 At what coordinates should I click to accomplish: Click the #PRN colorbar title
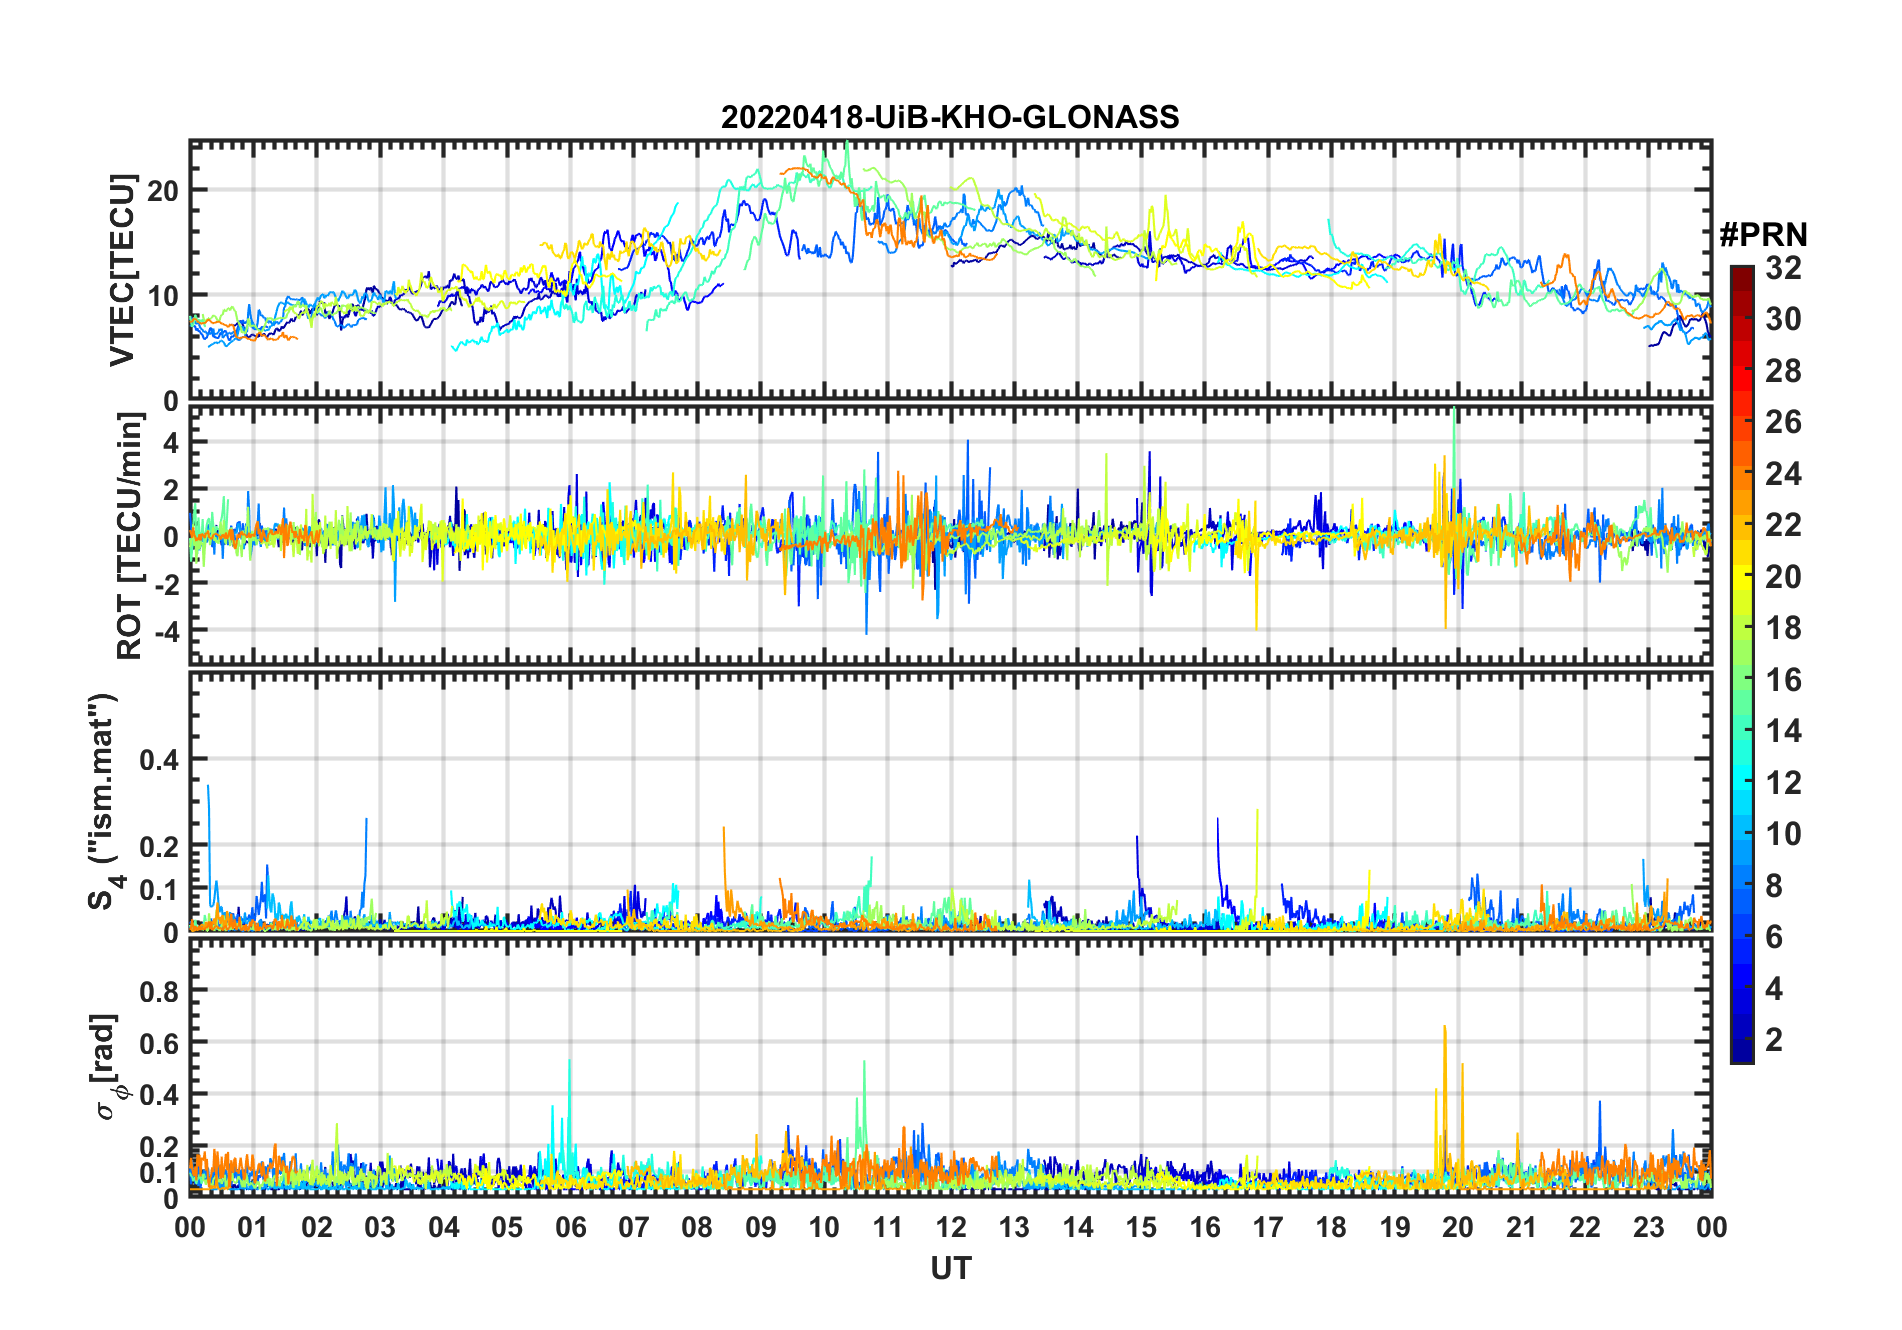tap(1763, 235)
